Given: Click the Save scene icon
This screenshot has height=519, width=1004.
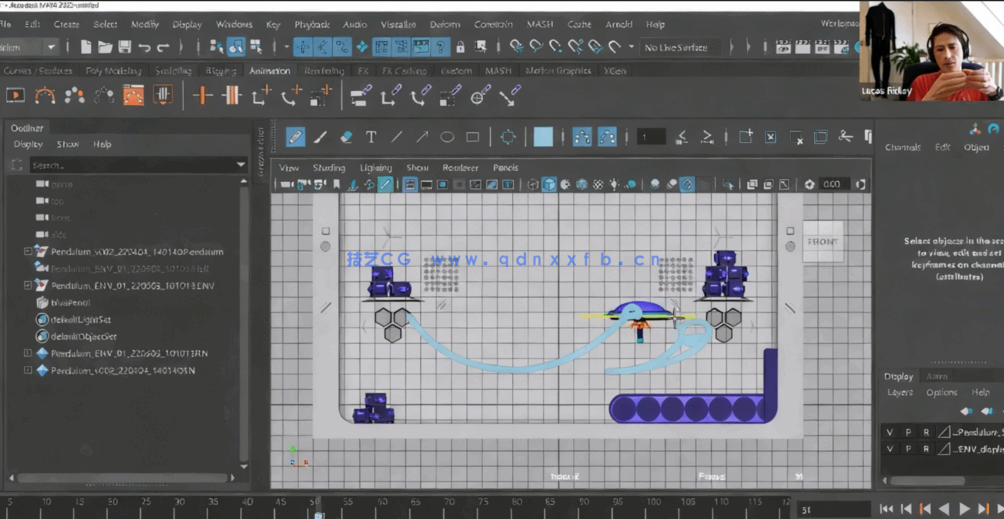Looking at the screenshot, I should click(124, 47).
